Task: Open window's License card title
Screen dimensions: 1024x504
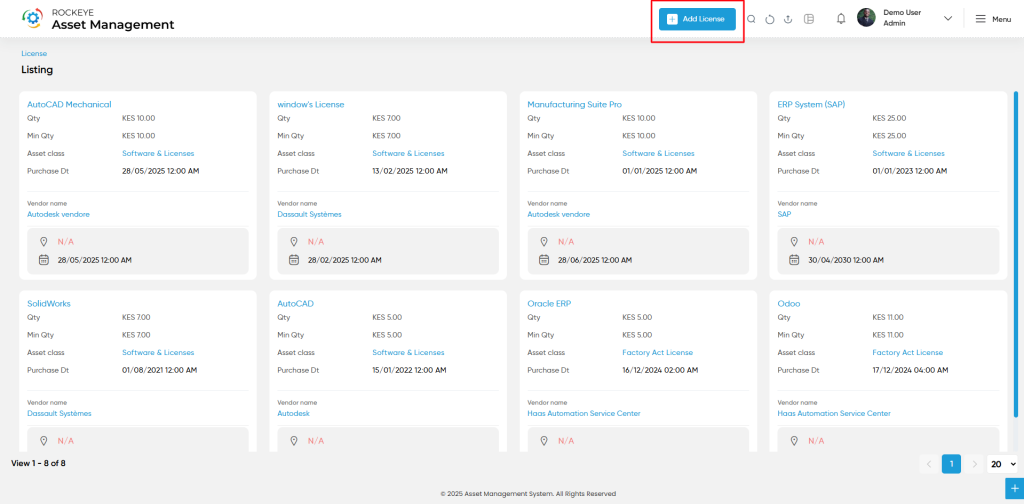Action: [x=311, y=104]
